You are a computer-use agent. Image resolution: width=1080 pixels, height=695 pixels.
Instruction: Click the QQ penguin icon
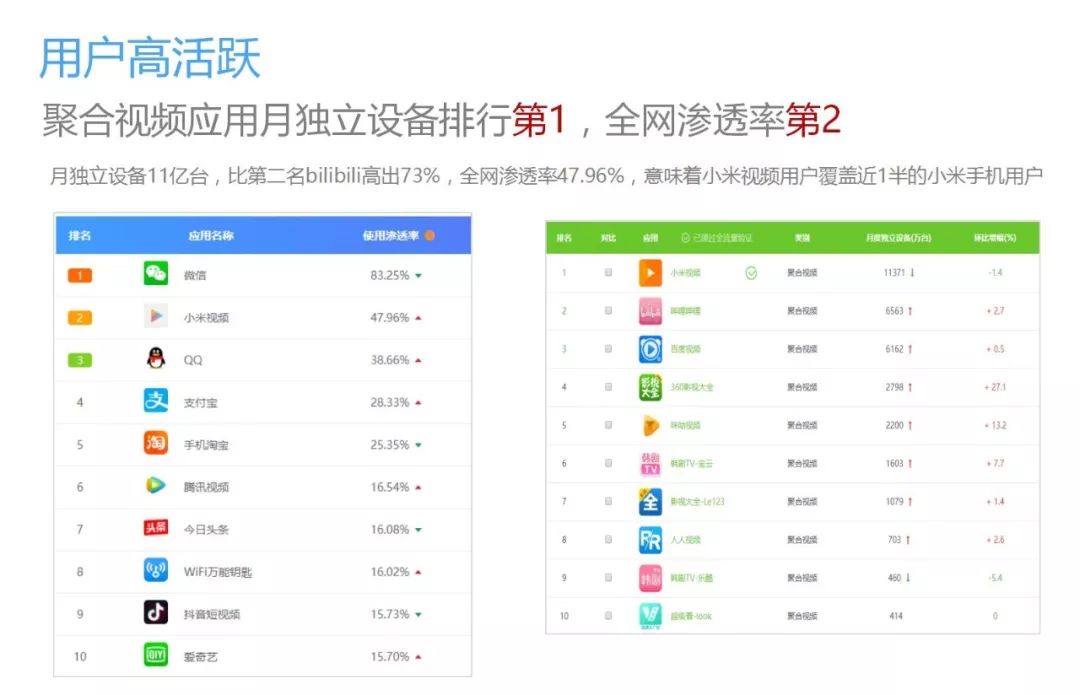pos(155,359)
